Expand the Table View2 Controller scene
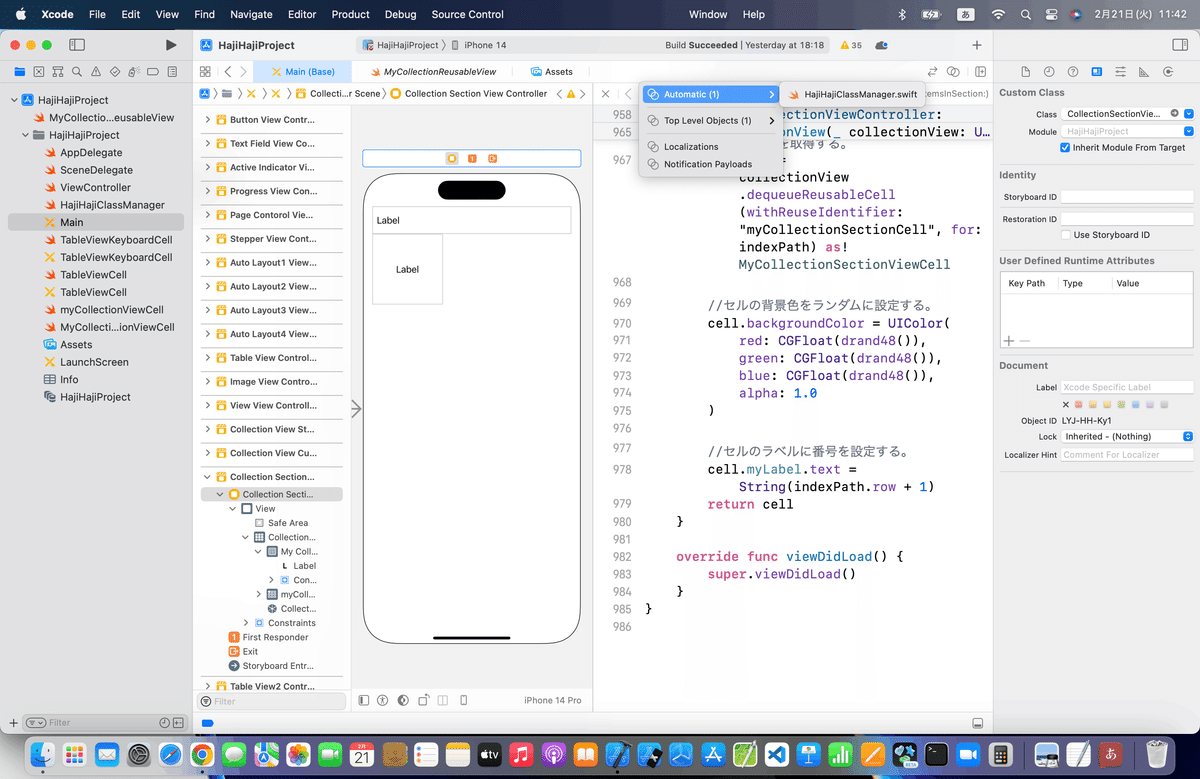Viewport: 1200px width, 779px height. (x=208, y=686)
